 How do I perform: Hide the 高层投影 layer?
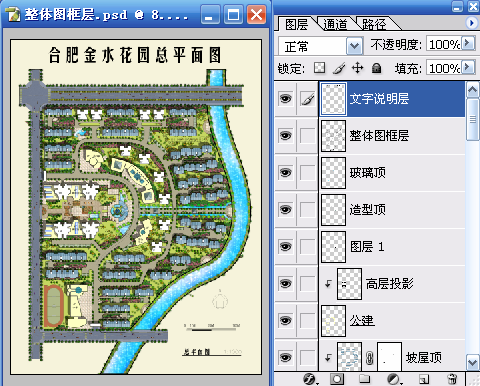pyautogui.click(x=285, y=284)
